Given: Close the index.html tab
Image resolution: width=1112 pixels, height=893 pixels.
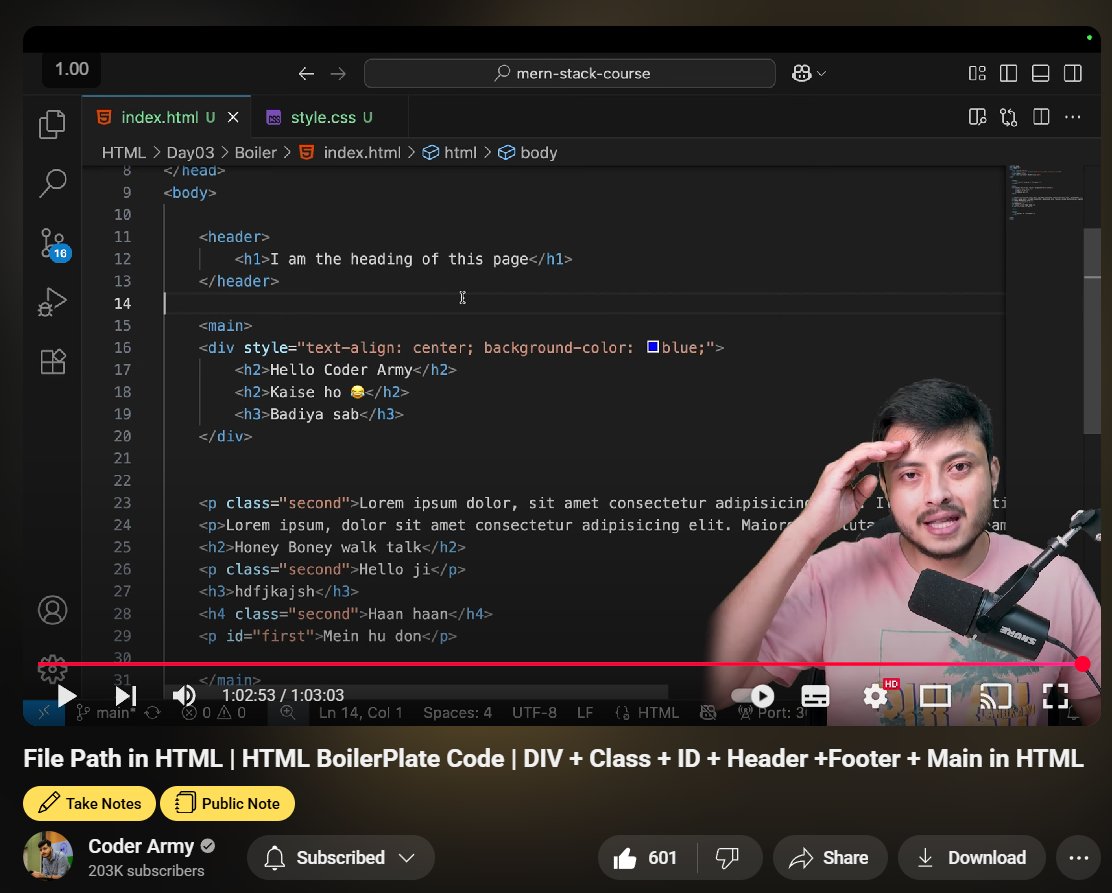Looking at the screenshot, I should pyautogui.click(x=233, y=118).
